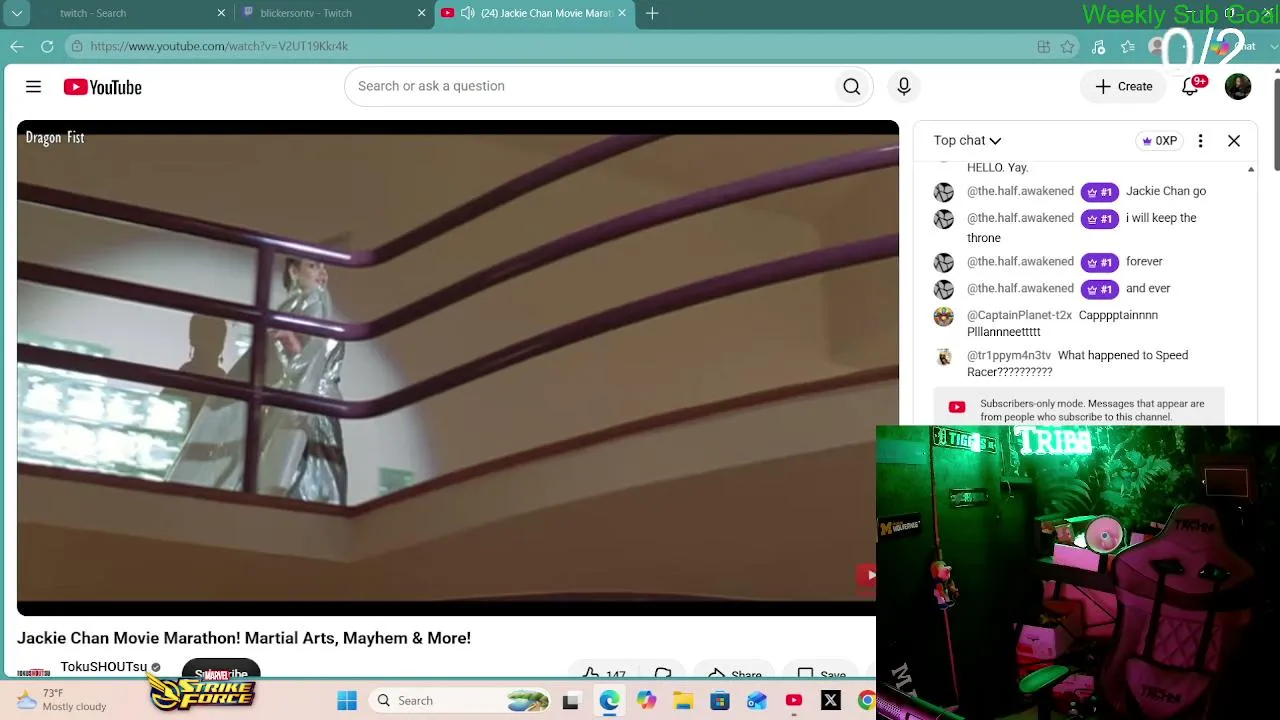Open the weather widget showing 73°F

coord(62,700)
